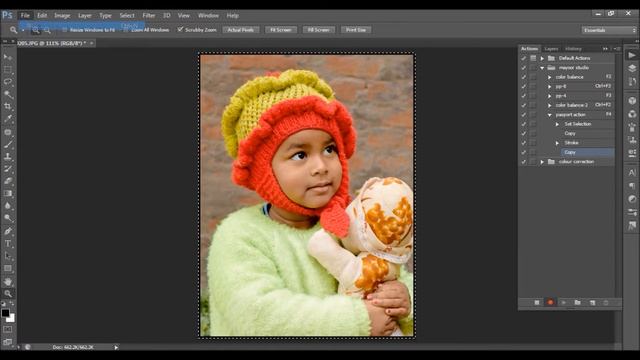Expand the colour correction set
The image size is (640, 360).
pos(542,162)
